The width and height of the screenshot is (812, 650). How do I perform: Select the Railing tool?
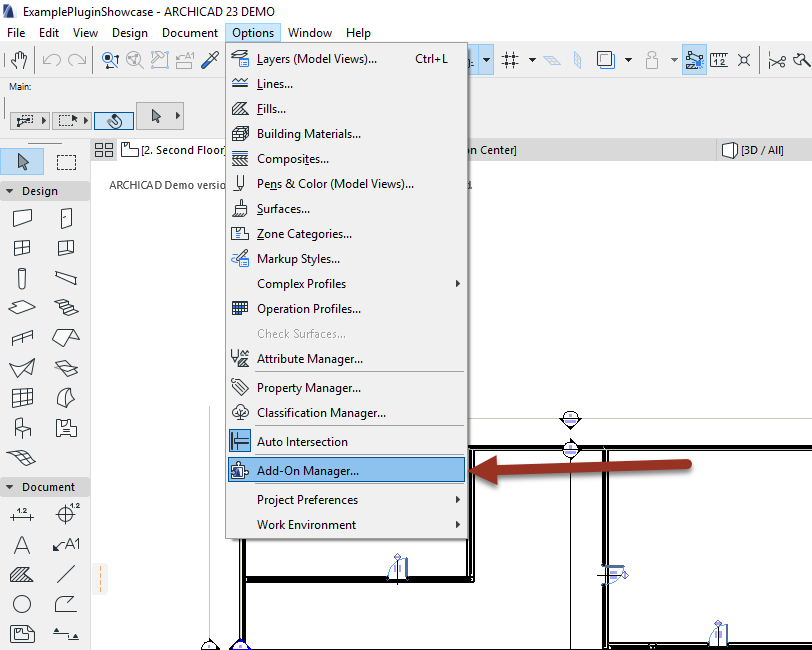point(22,338)
